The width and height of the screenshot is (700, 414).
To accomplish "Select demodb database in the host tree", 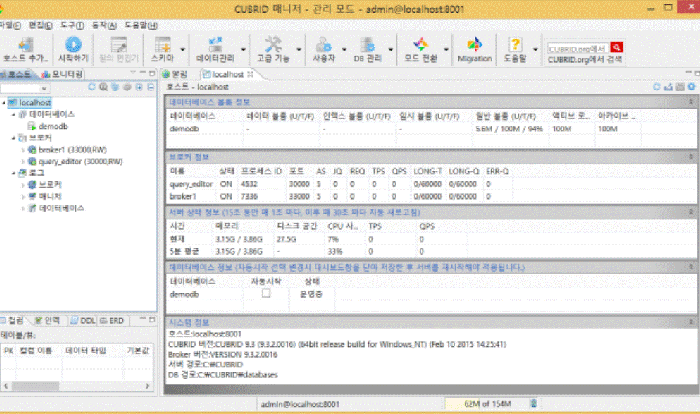I will click(53, 126).
